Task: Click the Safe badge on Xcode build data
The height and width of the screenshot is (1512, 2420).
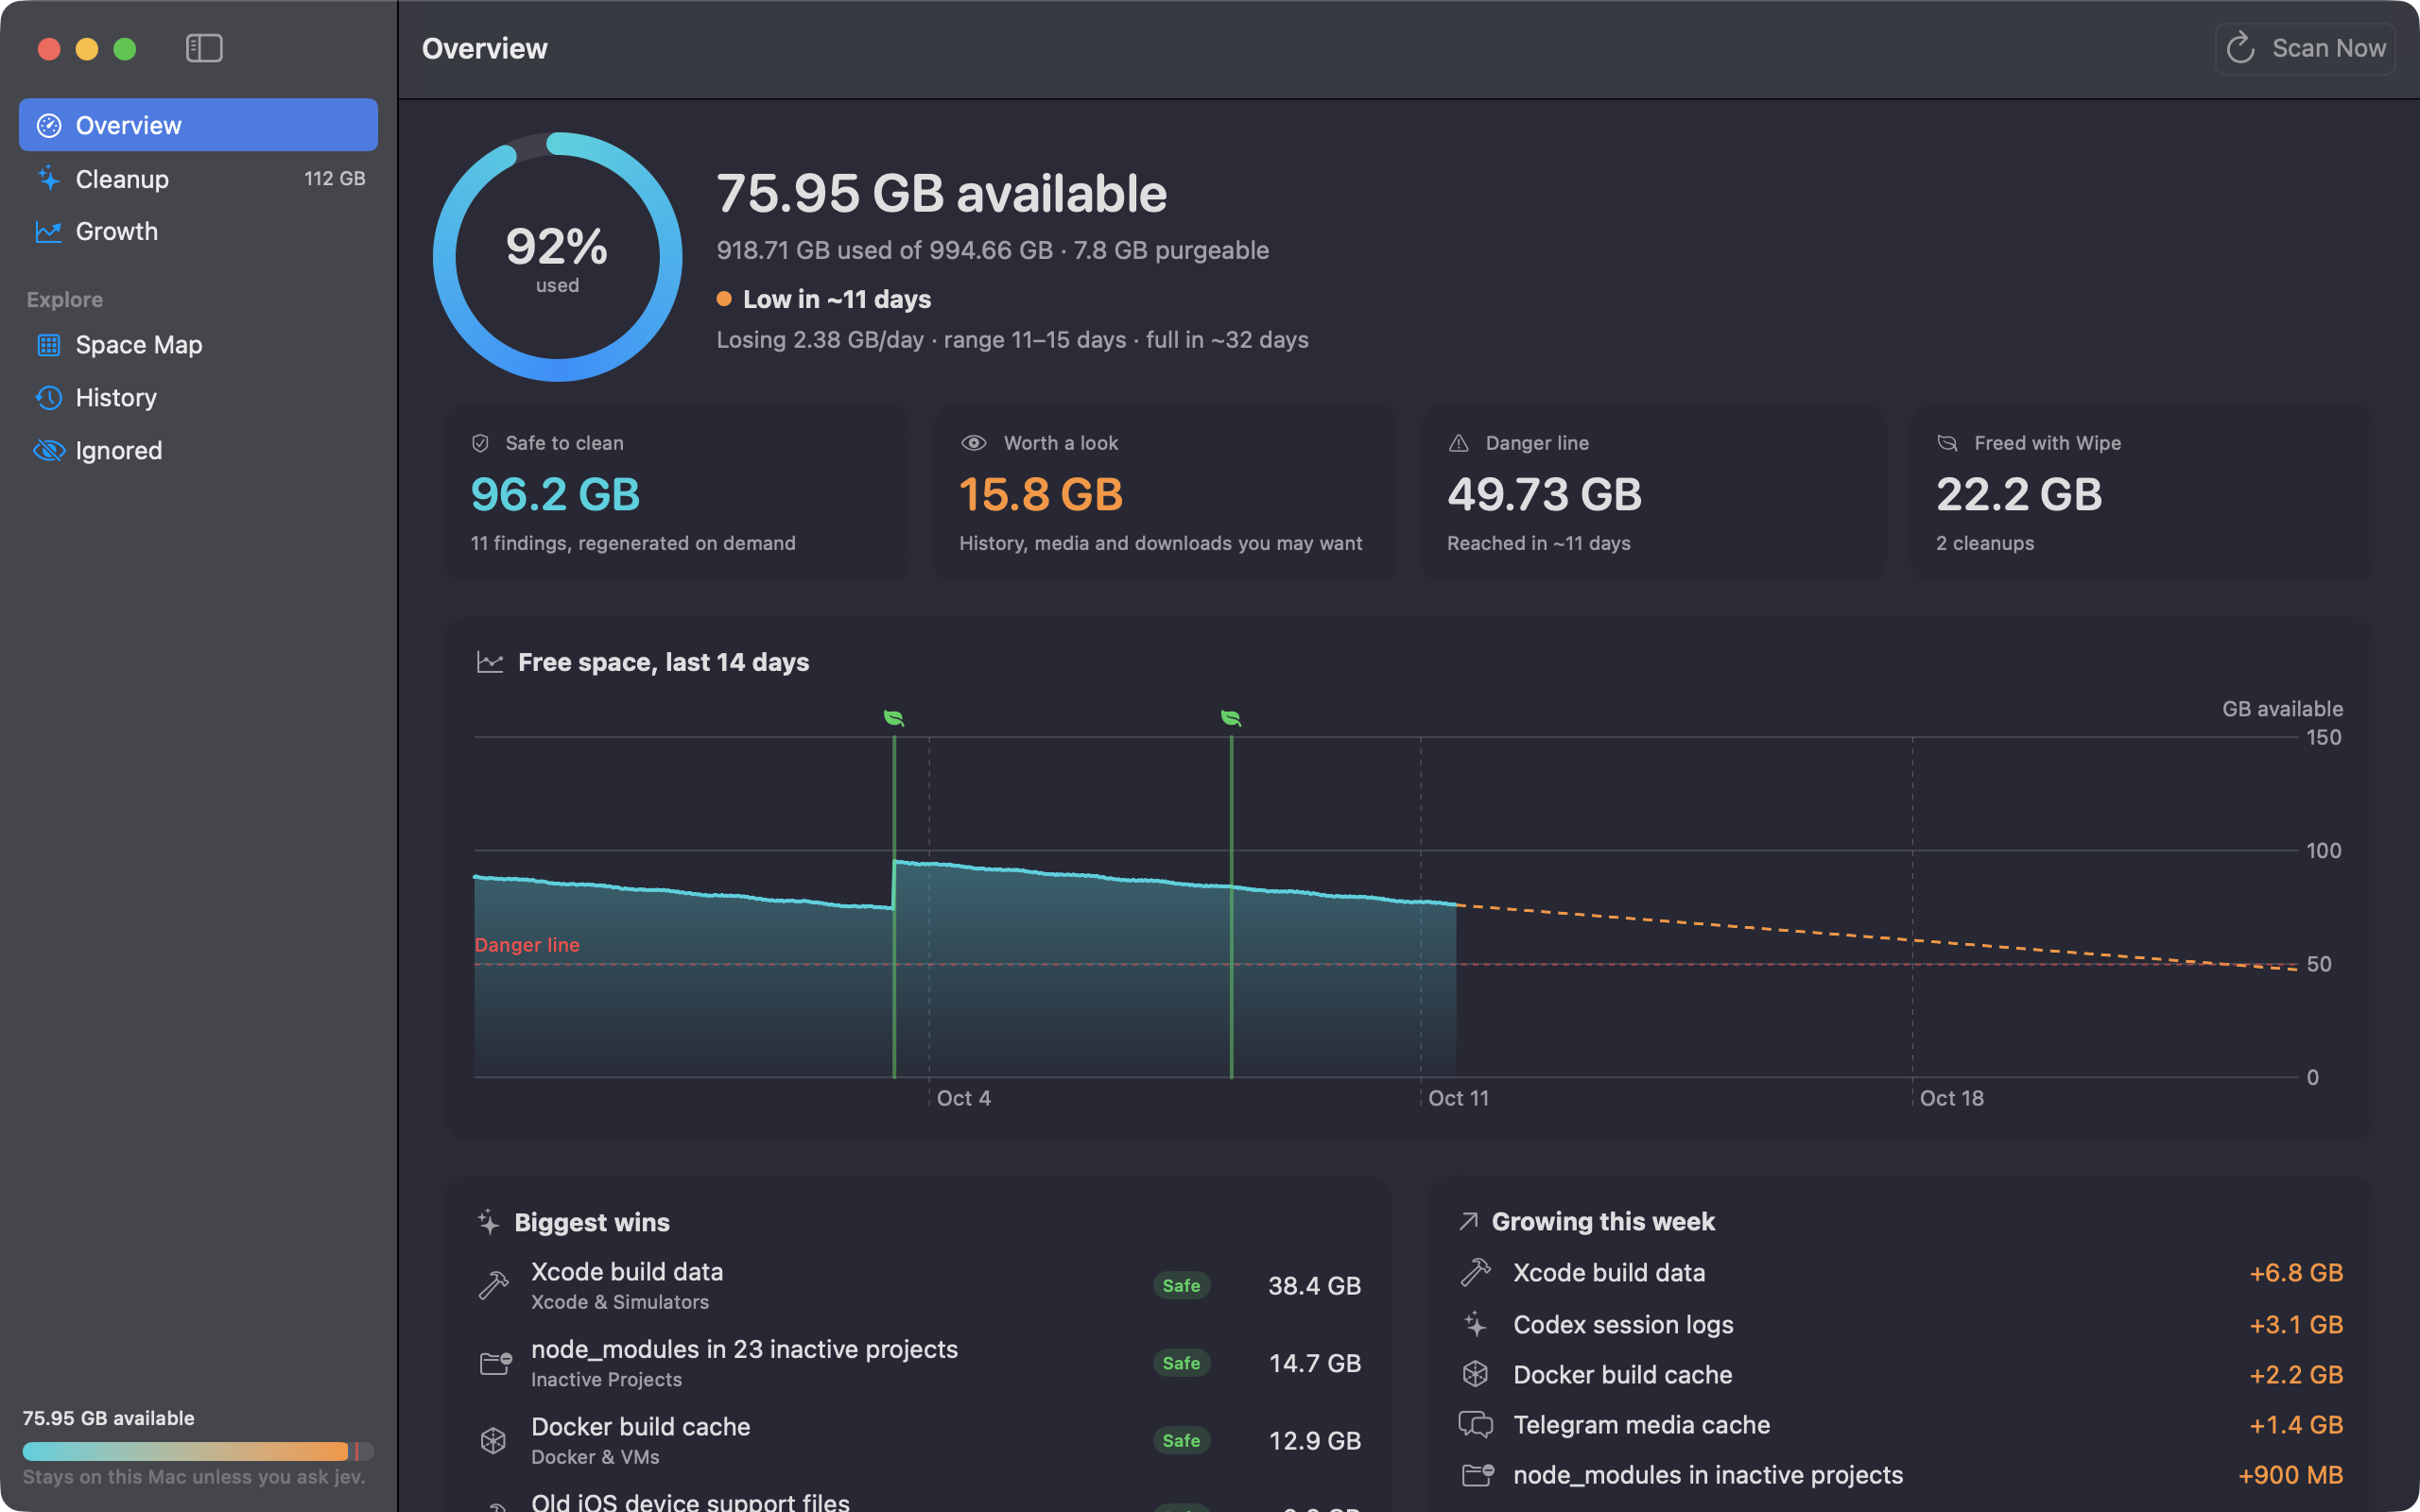Action: (x=1181, y=1285)
